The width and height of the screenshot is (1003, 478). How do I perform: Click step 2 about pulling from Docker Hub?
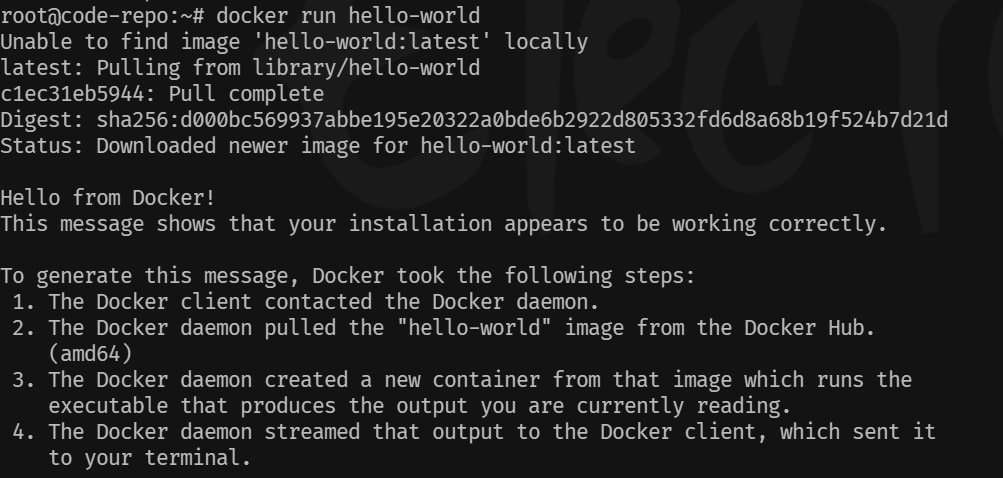click(x=443, y=328)
